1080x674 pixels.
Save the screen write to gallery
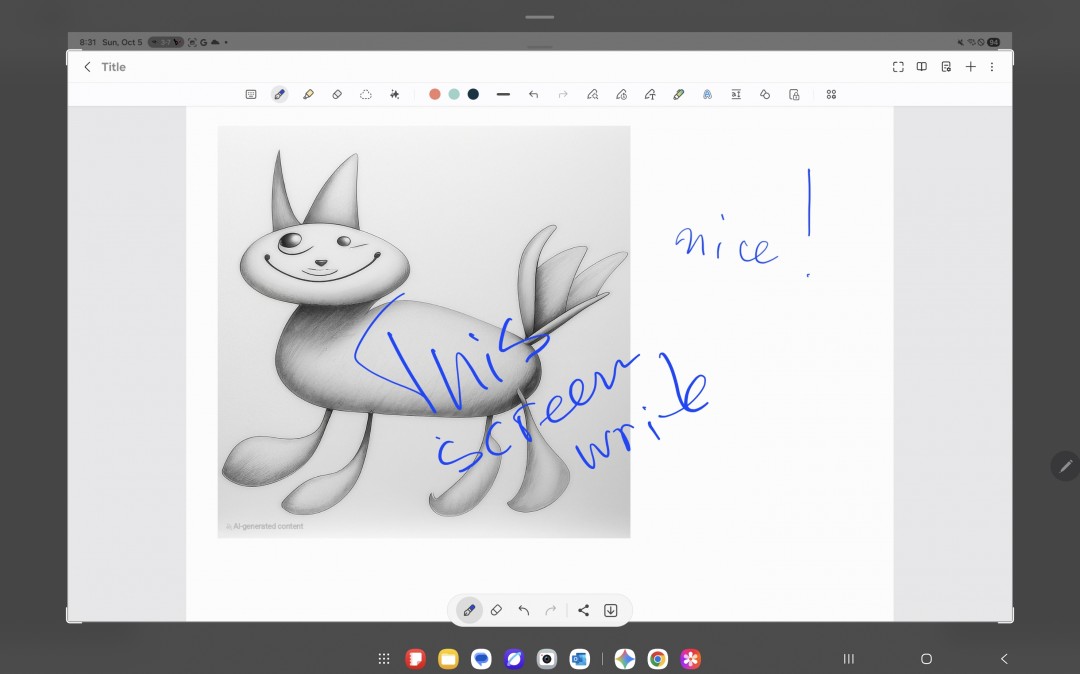[611, 610]
